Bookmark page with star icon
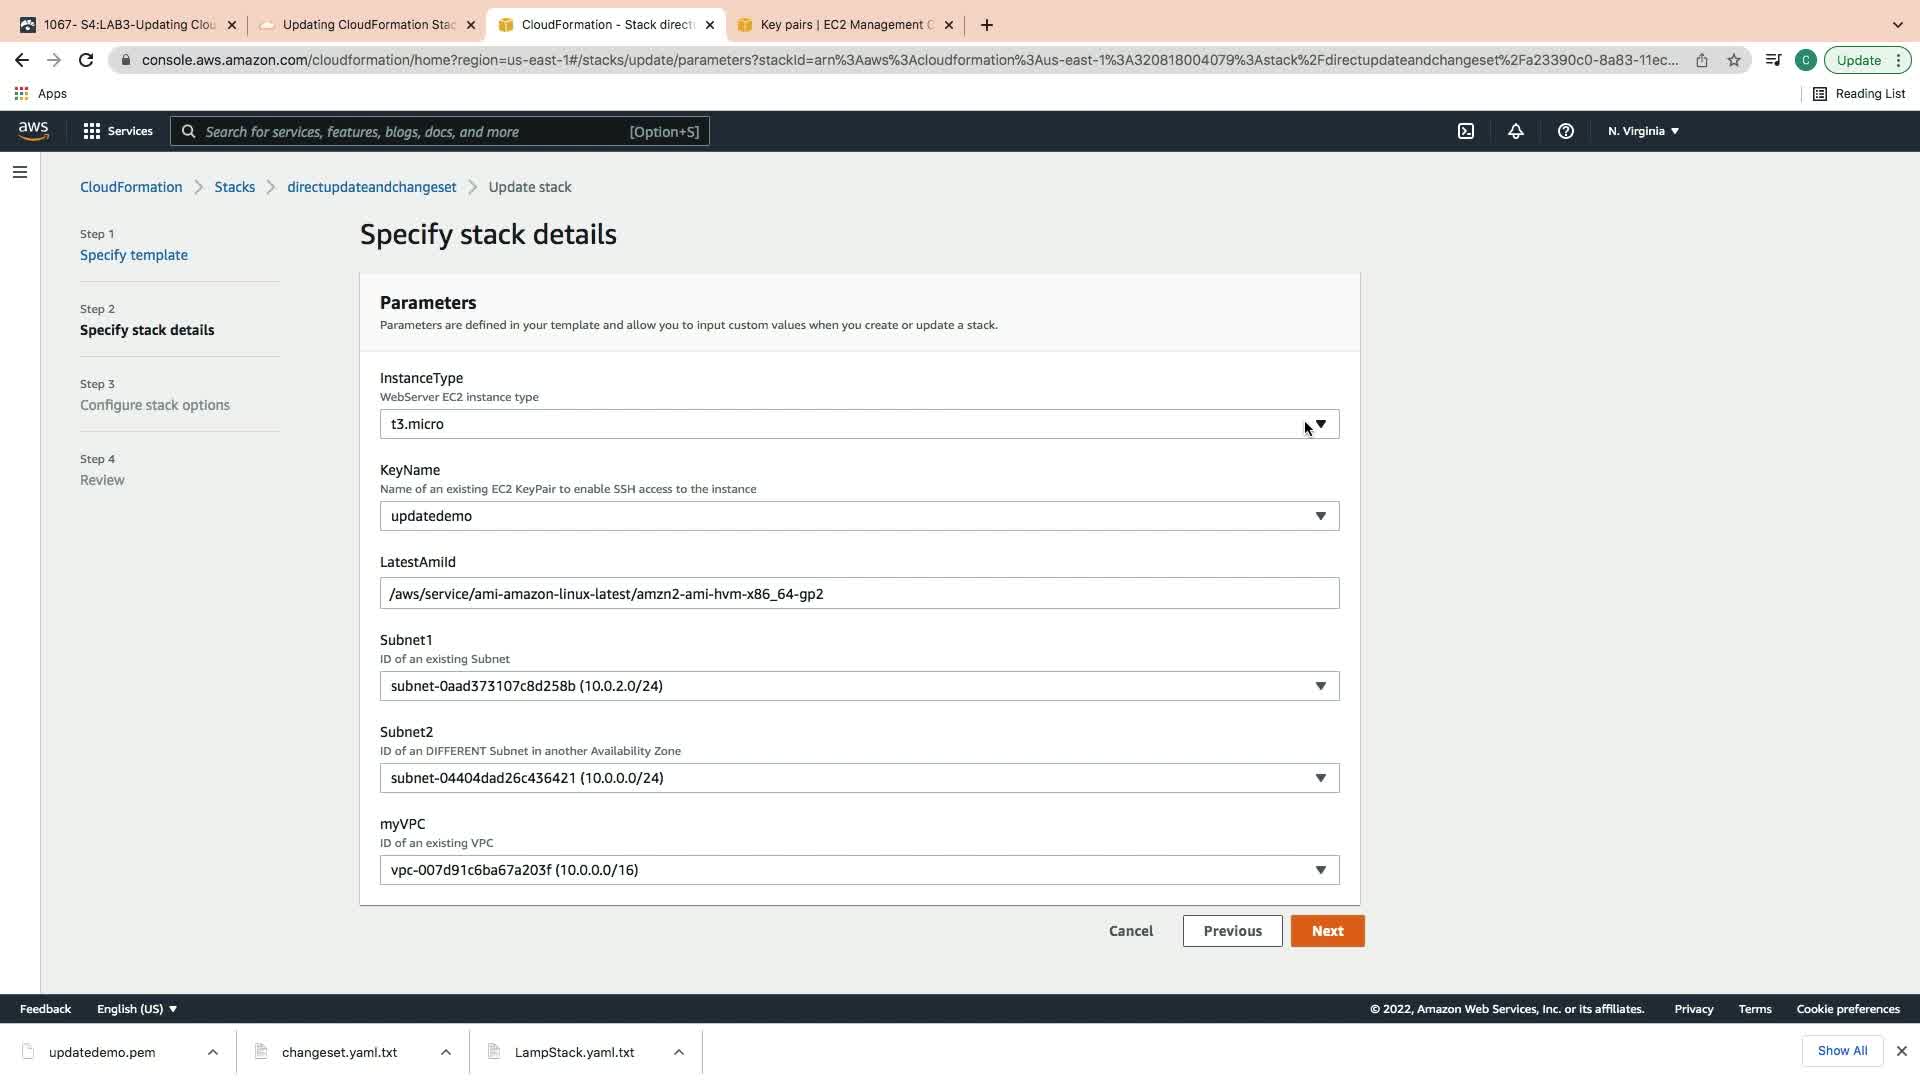 coord(1734,60)
